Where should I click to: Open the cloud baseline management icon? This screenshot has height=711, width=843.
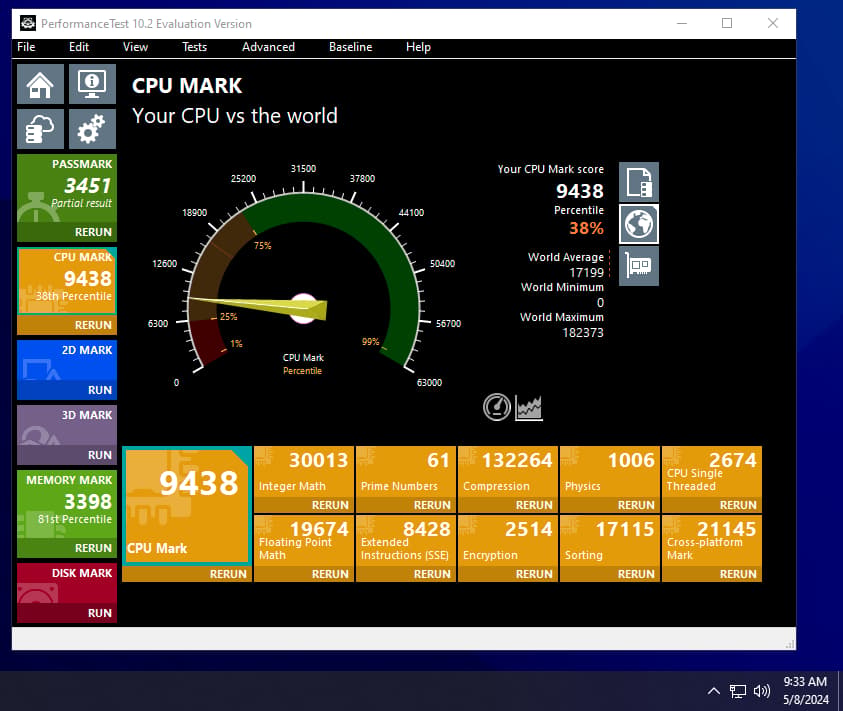(x=40, y=129)
